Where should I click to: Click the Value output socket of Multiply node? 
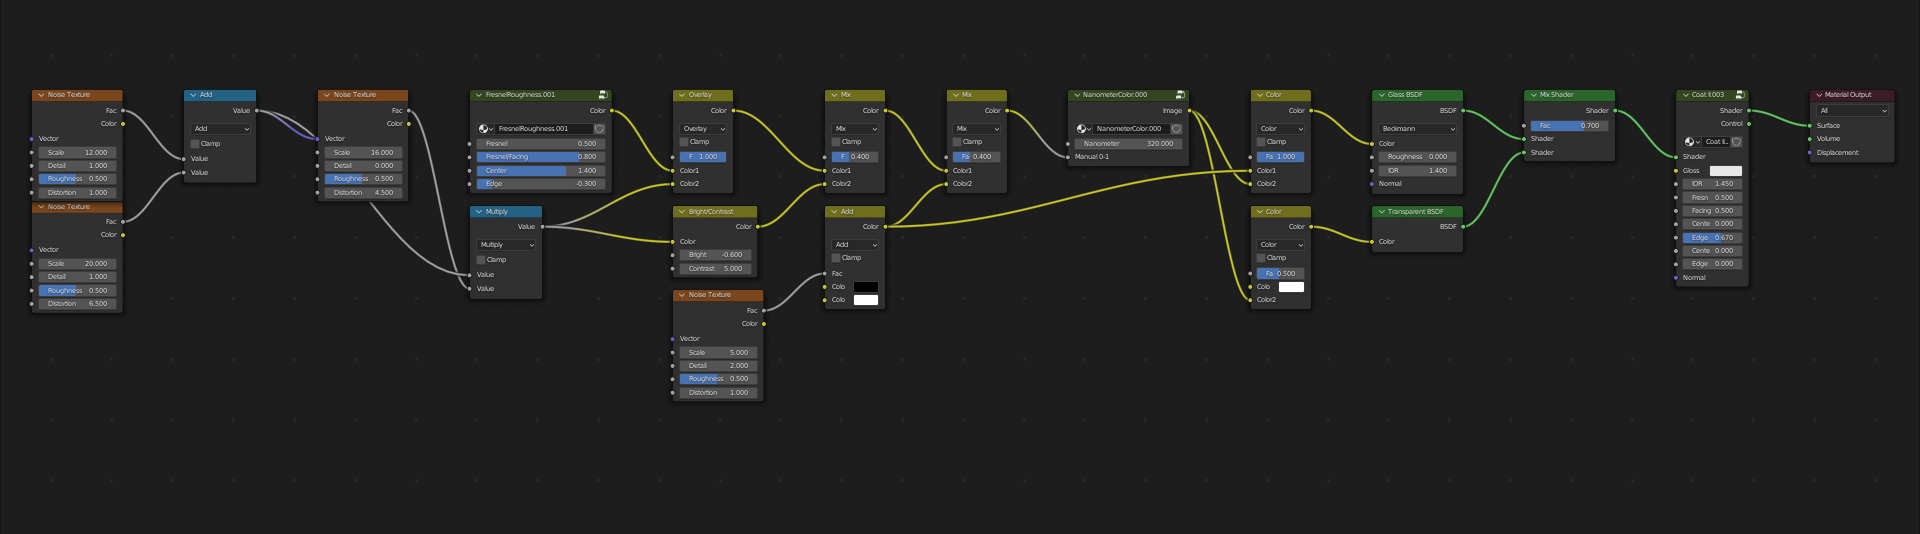click(542, 227)
